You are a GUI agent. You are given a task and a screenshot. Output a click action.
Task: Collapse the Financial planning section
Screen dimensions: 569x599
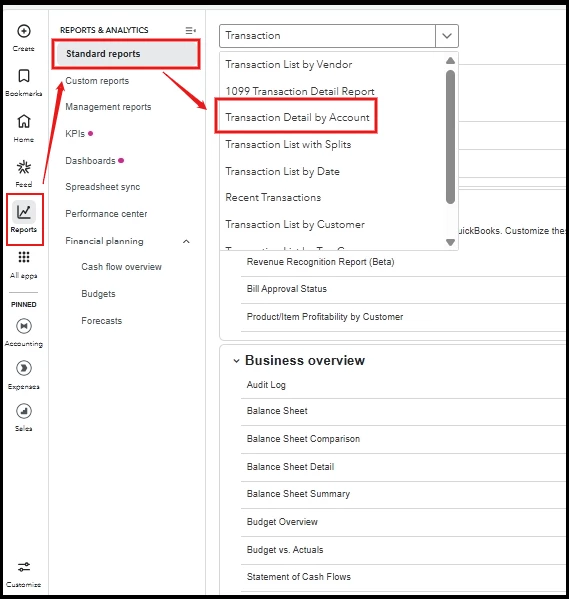(186, 241)
